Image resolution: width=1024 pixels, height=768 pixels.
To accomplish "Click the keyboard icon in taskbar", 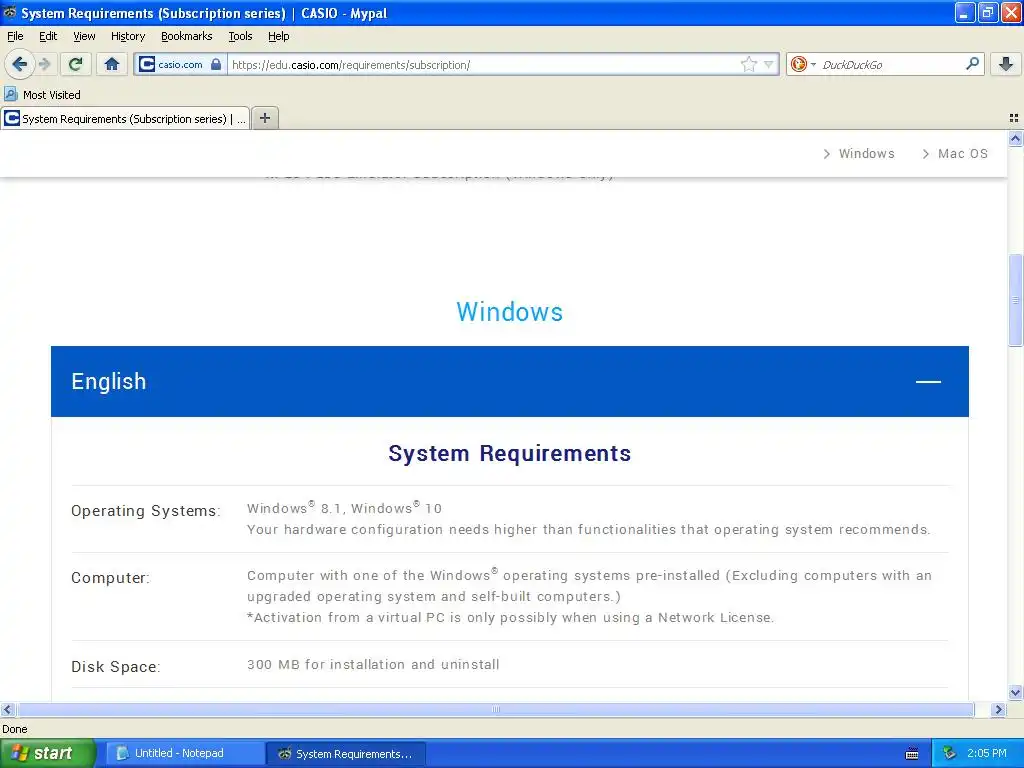I will click(x=912, y=754).
